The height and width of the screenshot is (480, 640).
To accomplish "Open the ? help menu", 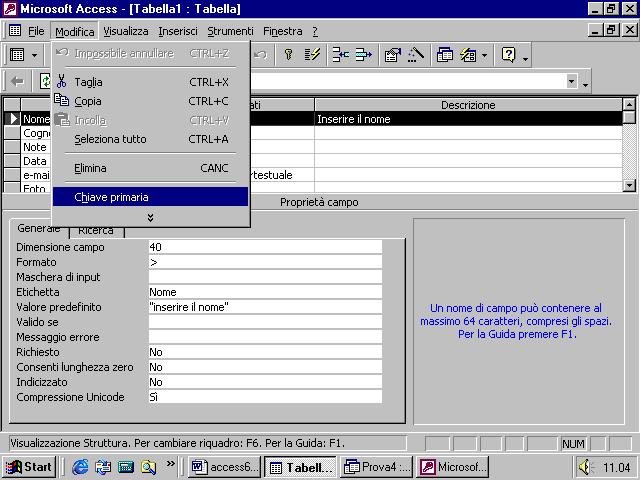I will pyautogui.click(x=315, y=31).
